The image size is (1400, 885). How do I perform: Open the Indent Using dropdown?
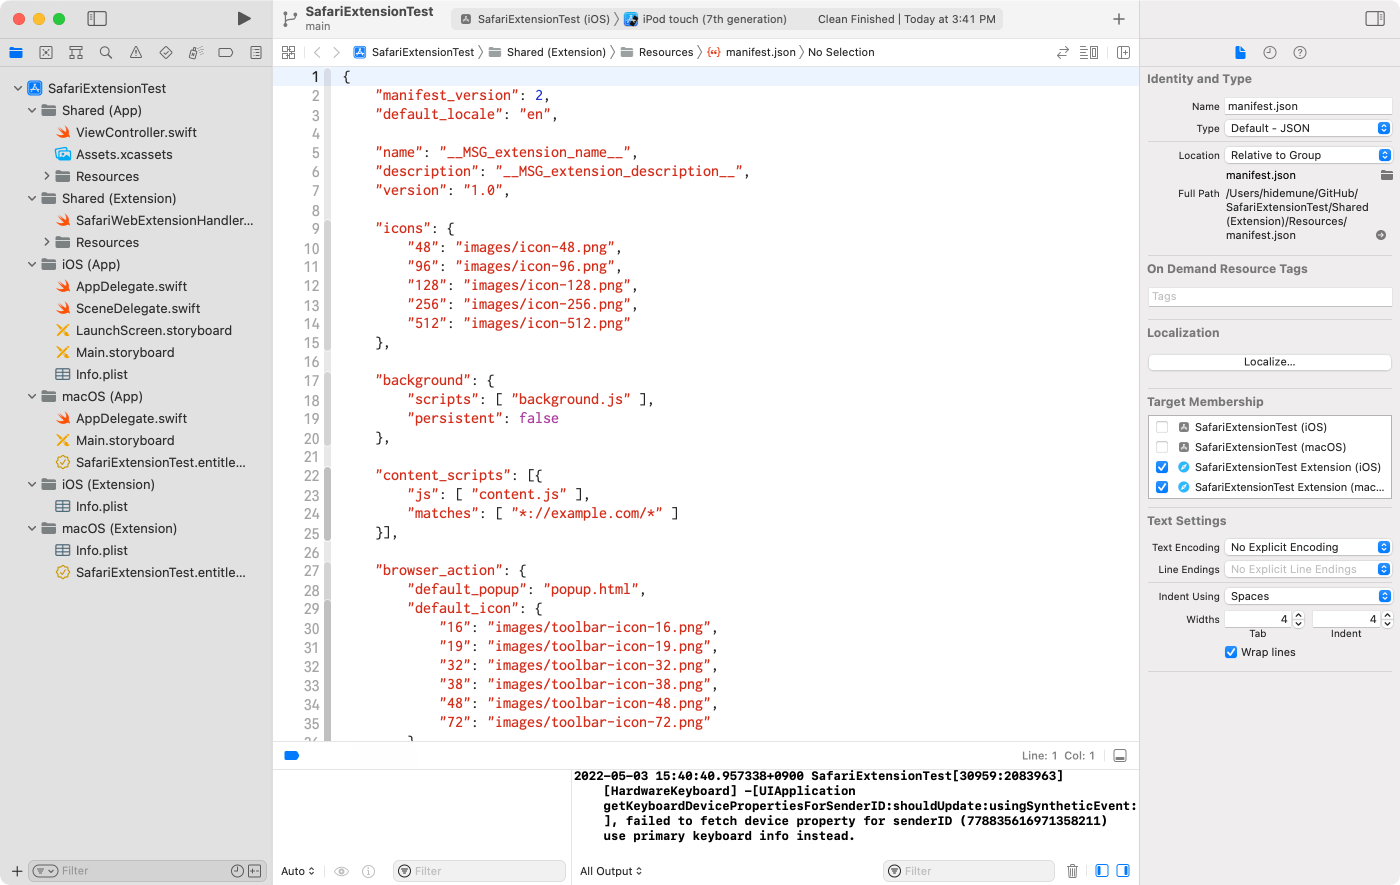tap(1308, 596)
